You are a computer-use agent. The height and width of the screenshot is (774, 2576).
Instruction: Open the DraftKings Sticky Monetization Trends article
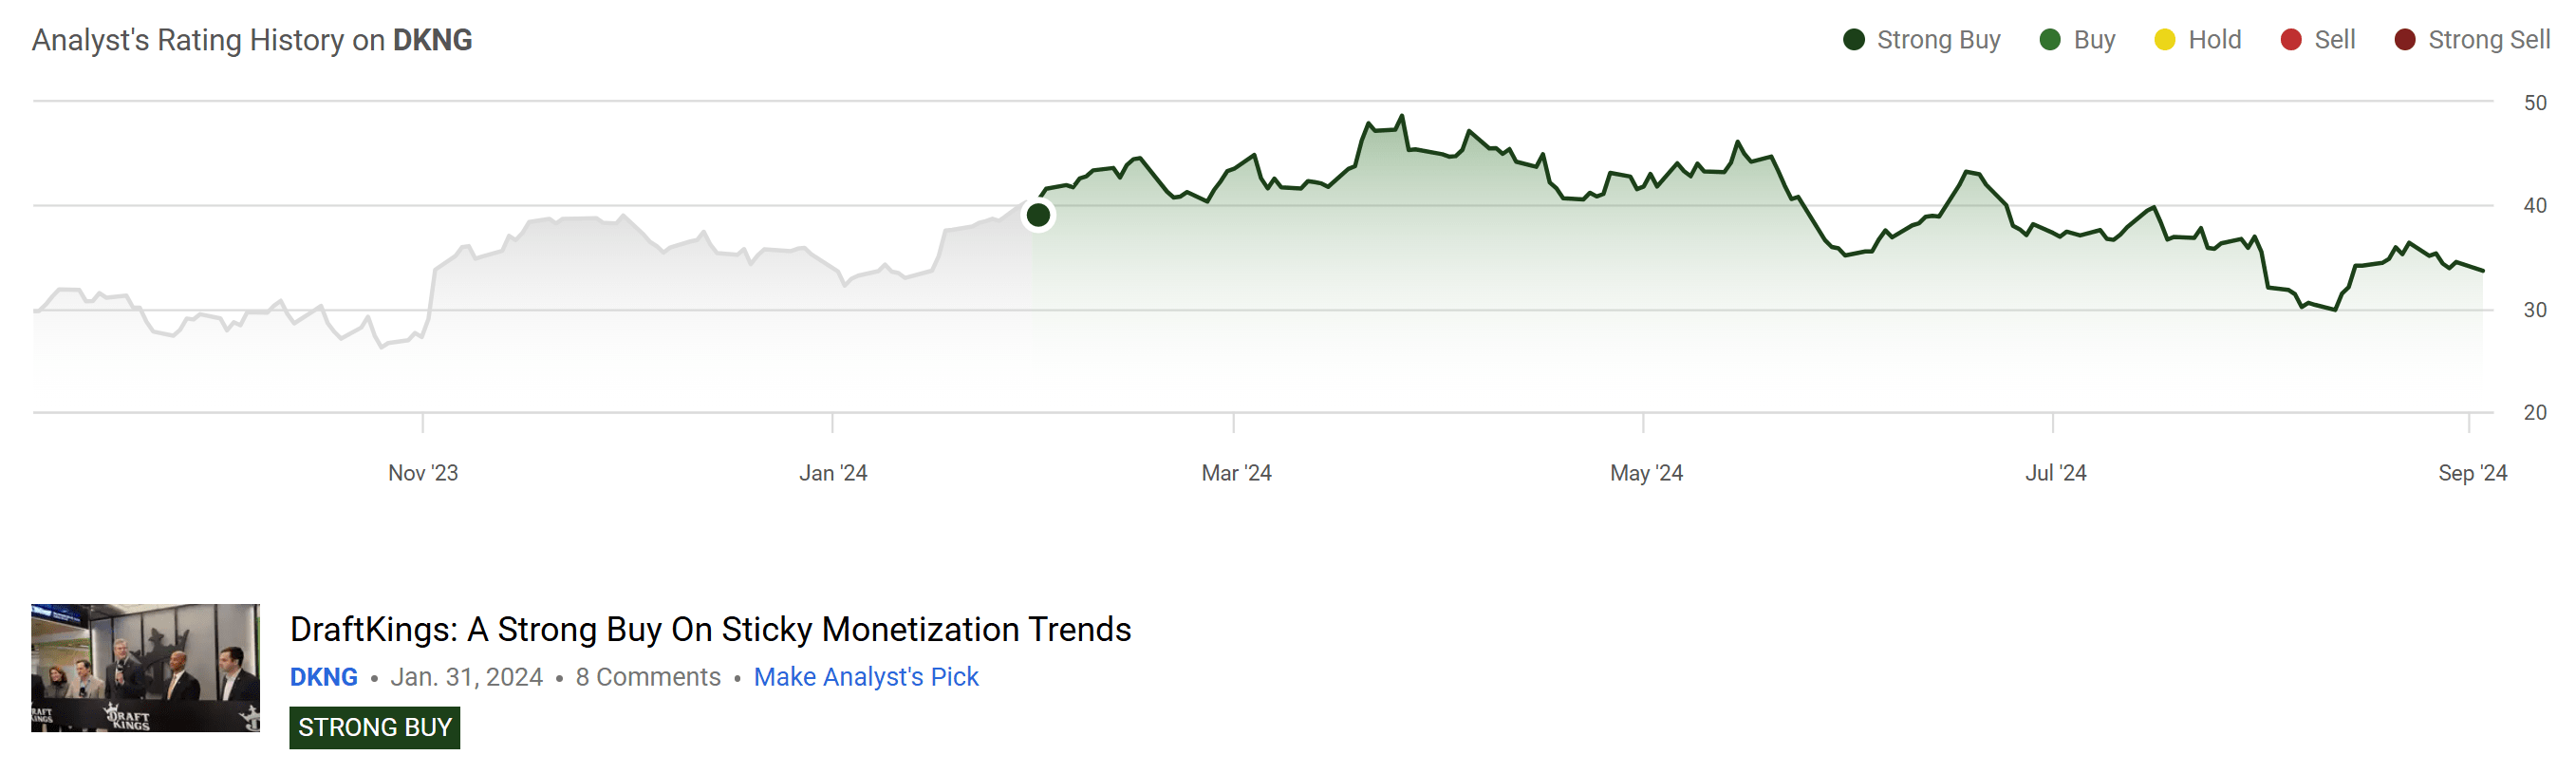(x=710, y=629)
